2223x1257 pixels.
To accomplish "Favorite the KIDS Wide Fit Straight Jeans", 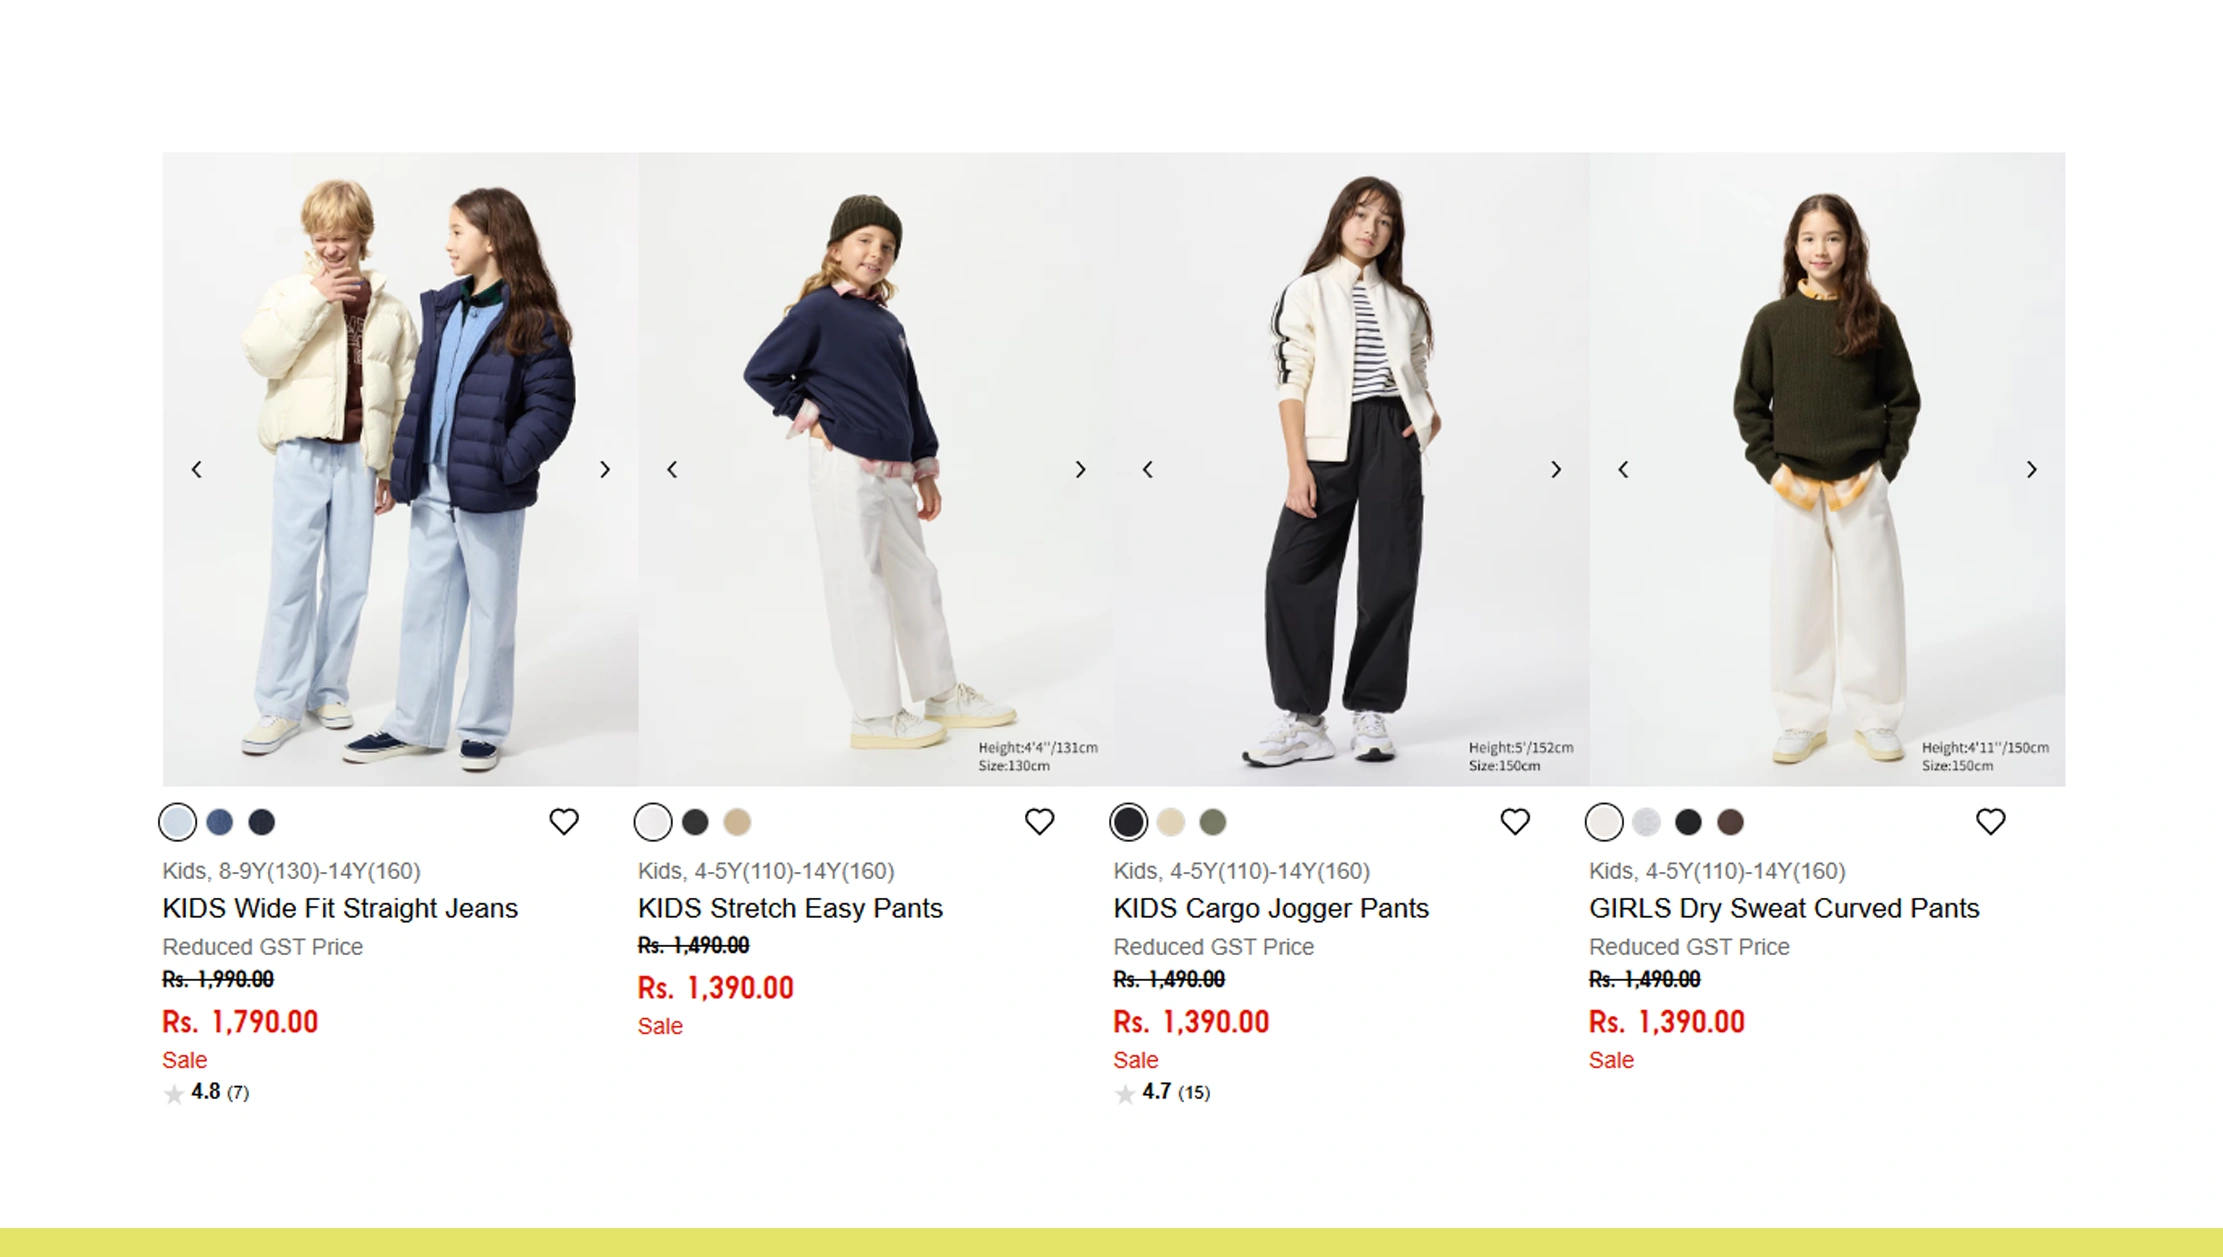I will coord(564,822).
